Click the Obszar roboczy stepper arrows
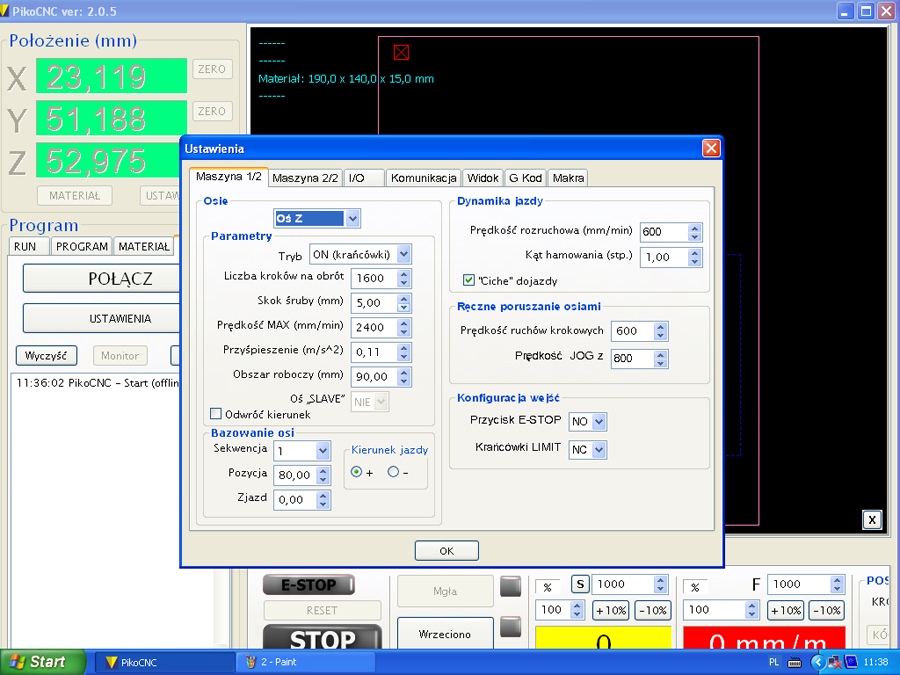 point(404,377)
